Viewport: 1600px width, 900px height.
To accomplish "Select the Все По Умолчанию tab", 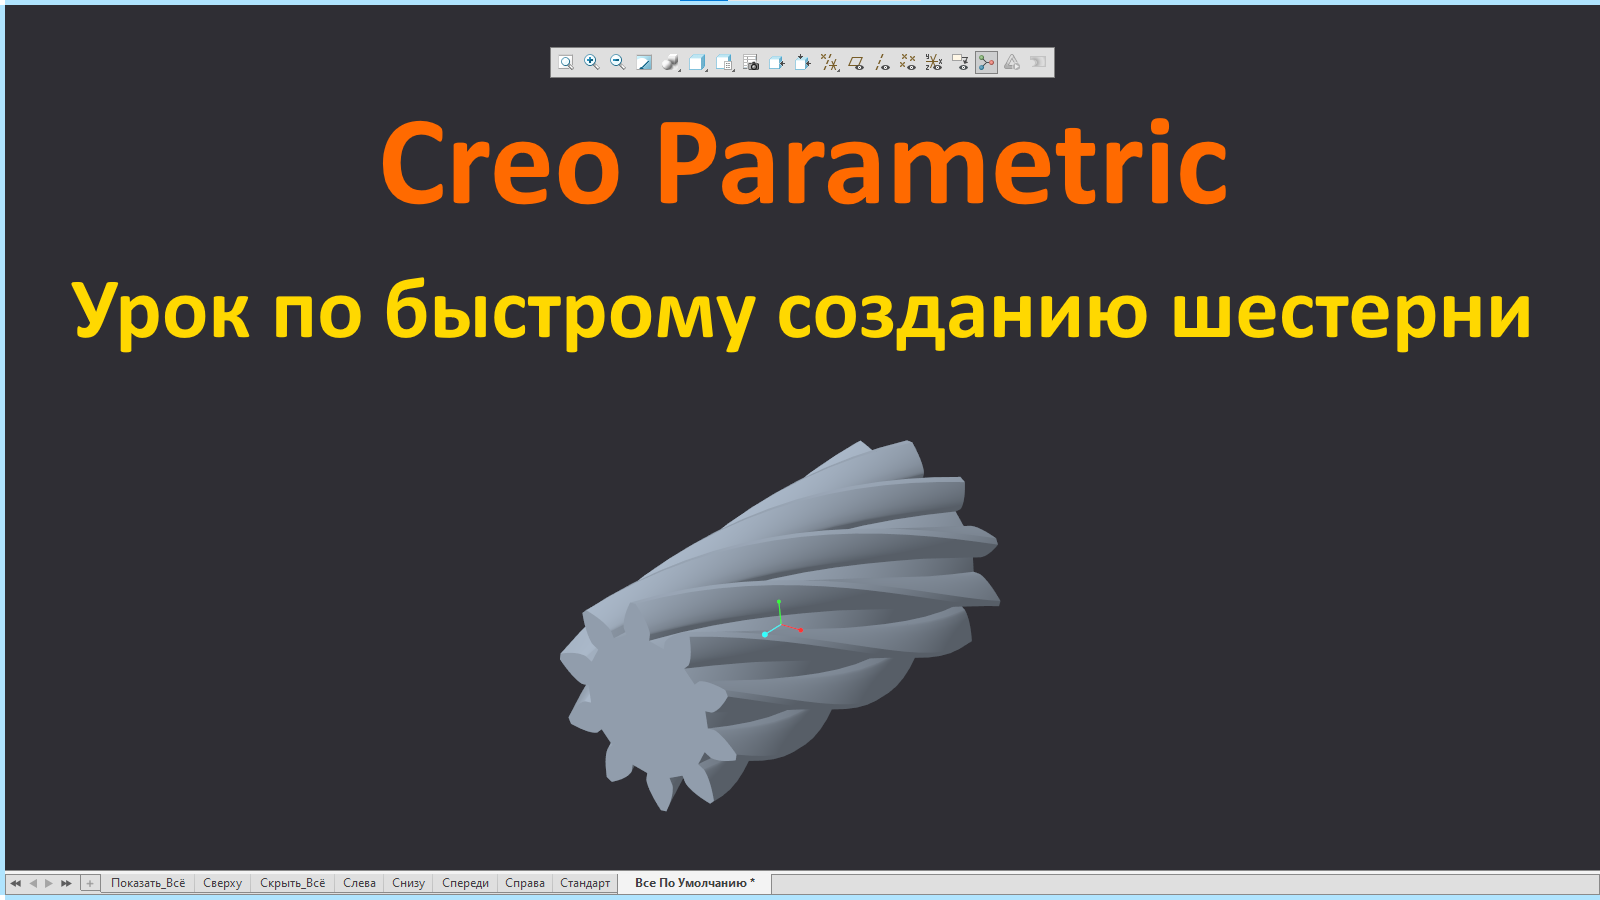I will click(x=695, y=883).
